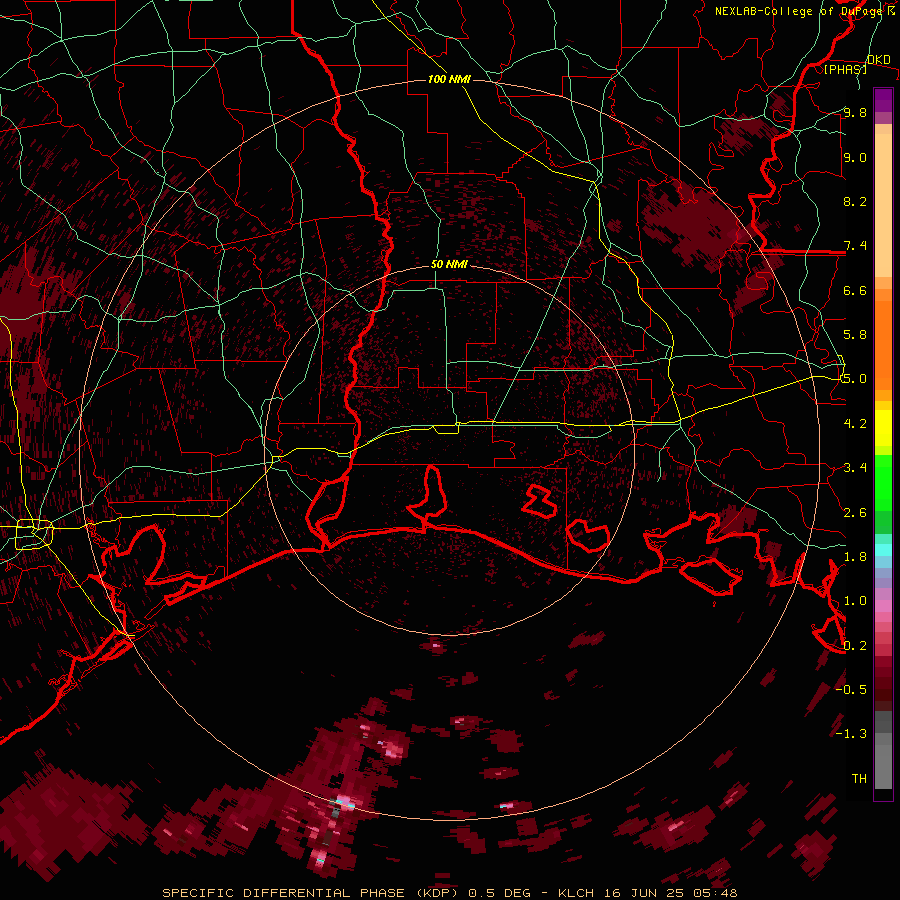Click the bright green color scale segment
Image resolution: width=900 pixels, height=900 pixels.
tap(883, 482)
